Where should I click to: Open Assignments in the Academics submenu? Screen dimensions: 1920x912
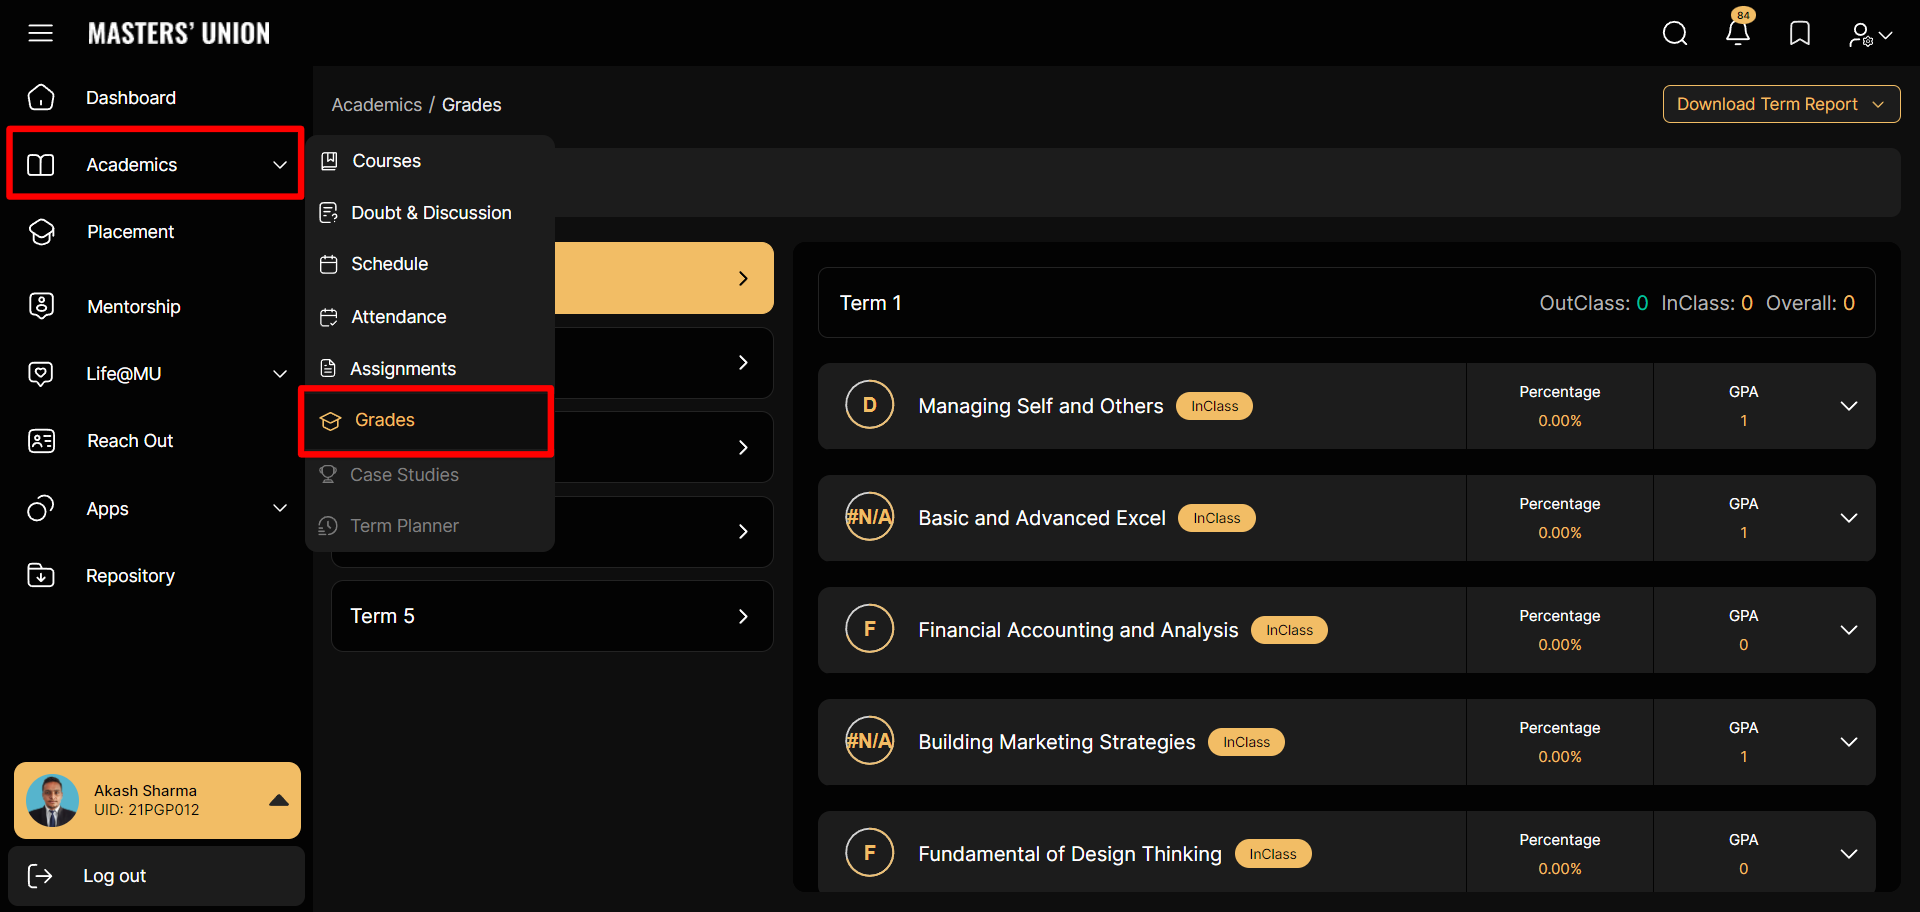coord(402,369)
